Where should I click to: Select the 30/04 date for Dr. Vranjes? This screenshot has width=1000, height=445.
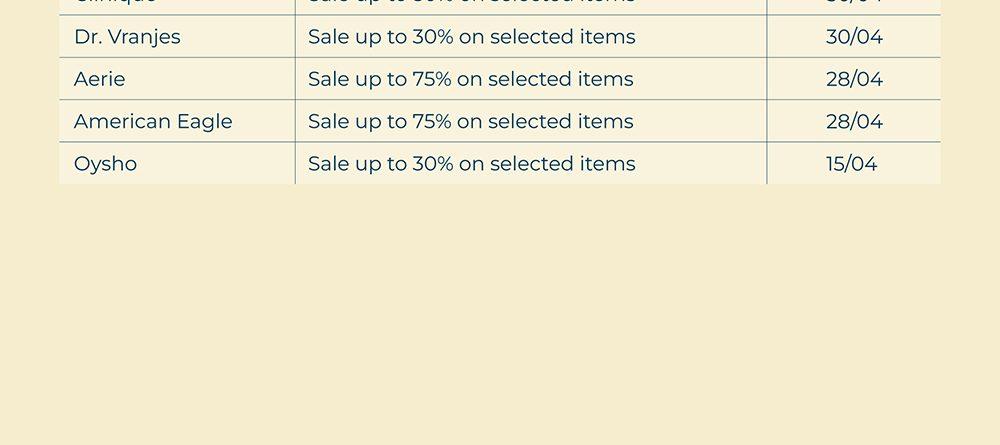pyautogui.click(x=854, y=37)
